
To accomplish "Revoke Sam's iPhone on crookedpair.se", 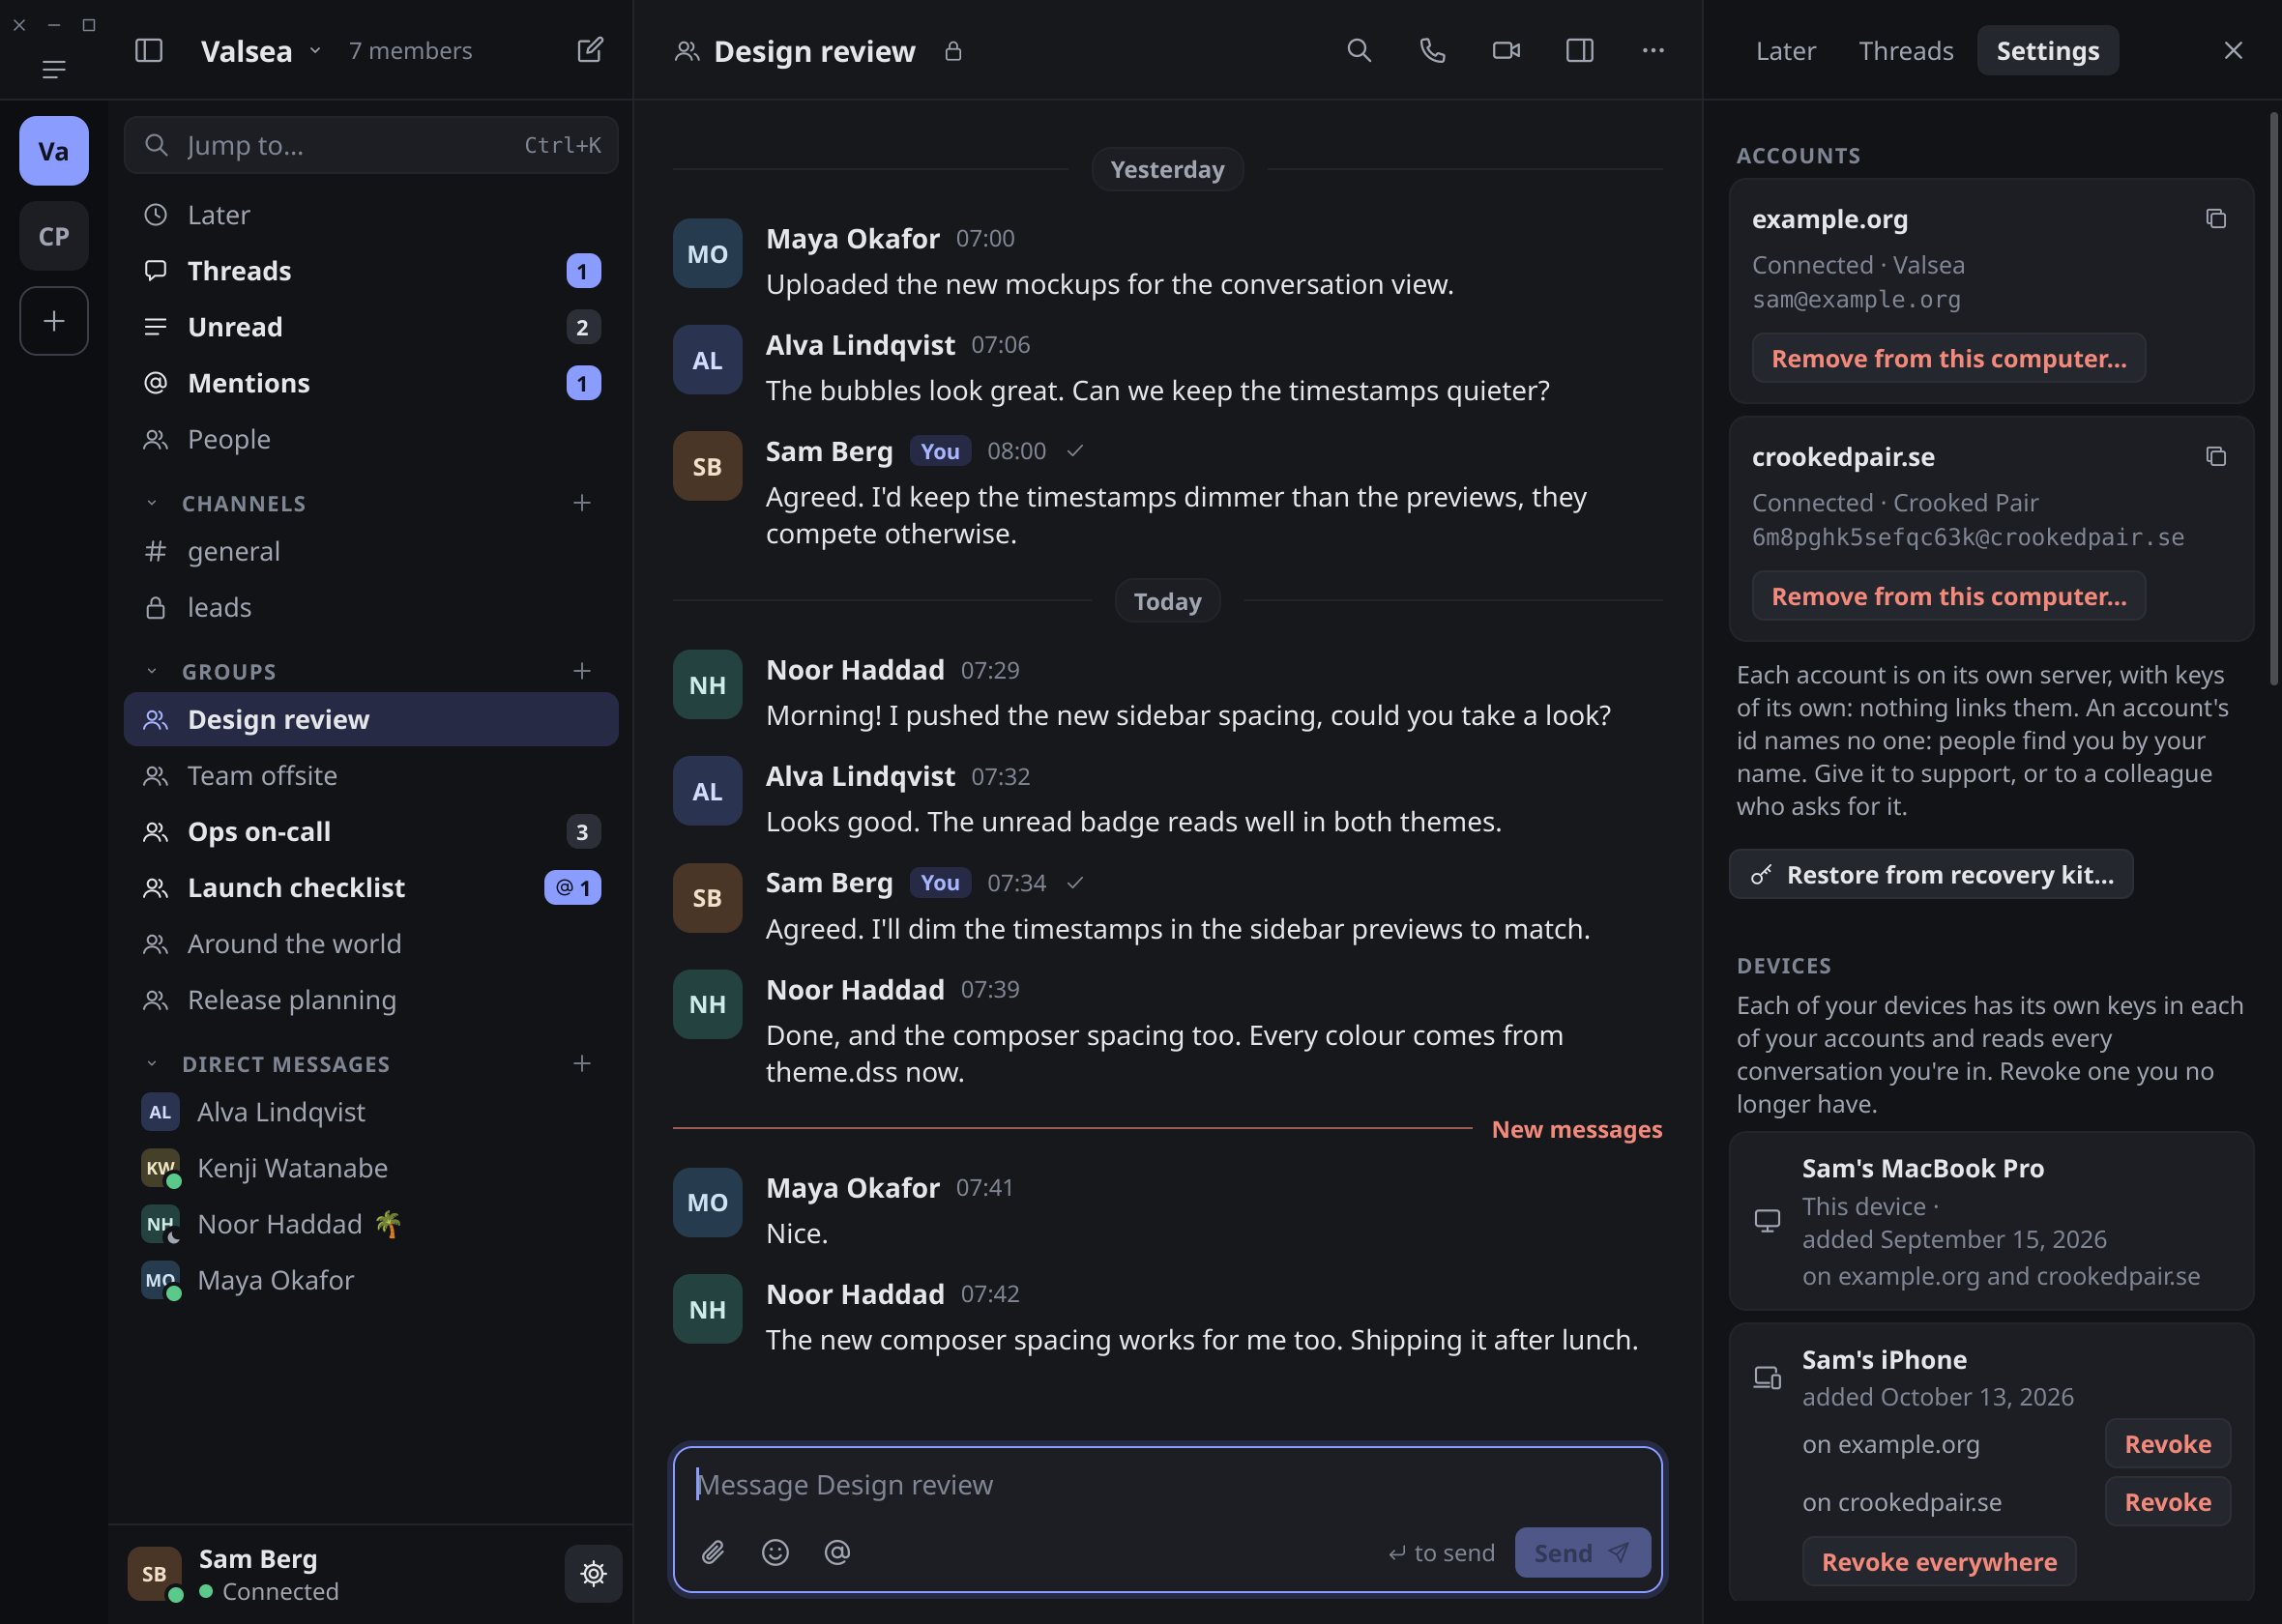I will 2167,1501.
